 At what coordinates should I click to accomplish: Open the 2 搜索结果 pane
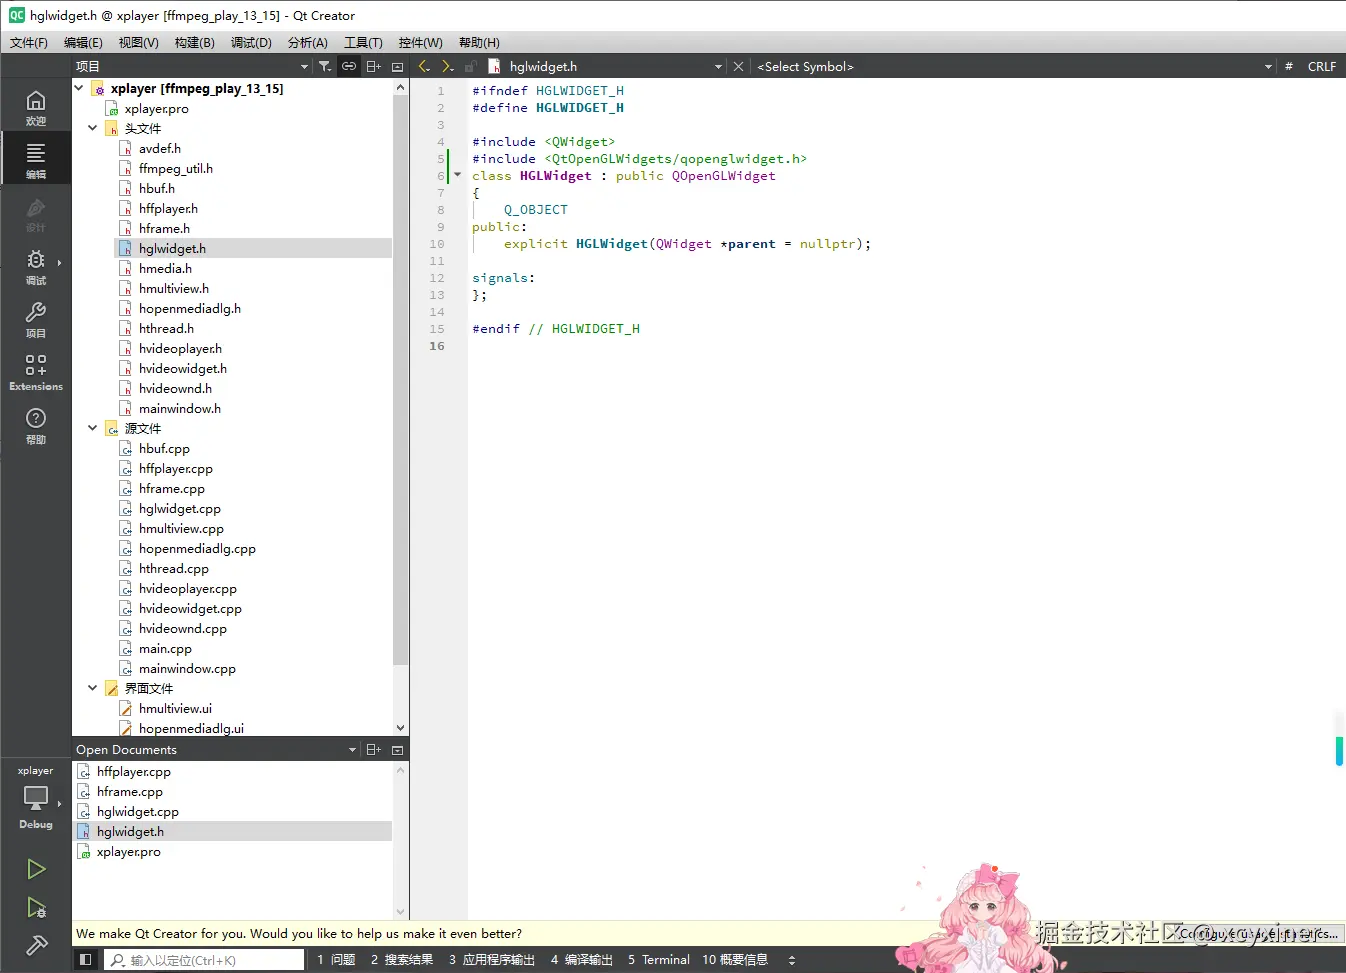point(402,959)
